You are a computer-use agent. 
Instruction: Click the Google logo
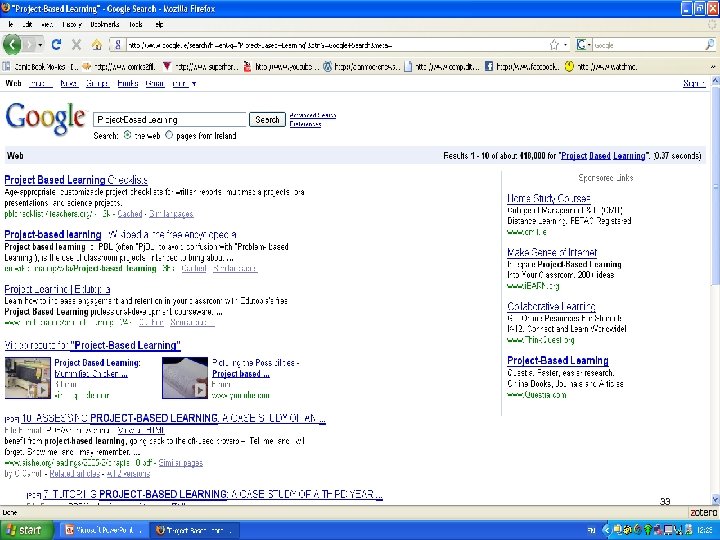(45, 118)
